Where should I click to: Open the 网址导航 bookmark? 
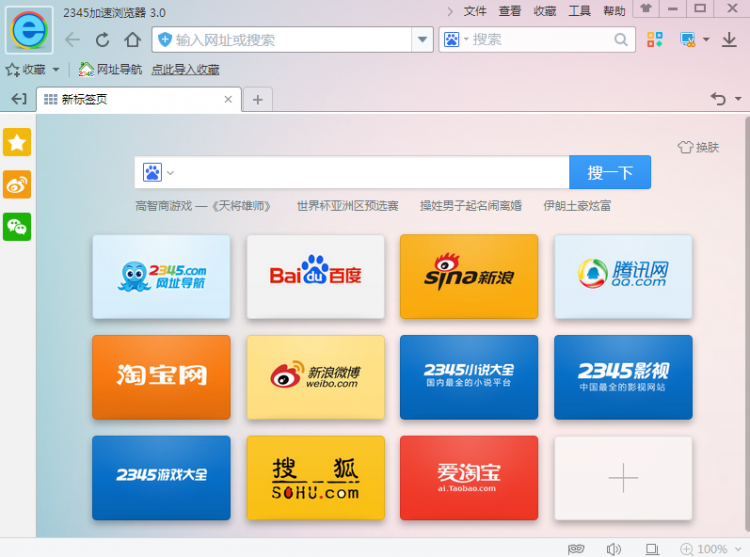point(110,70)
